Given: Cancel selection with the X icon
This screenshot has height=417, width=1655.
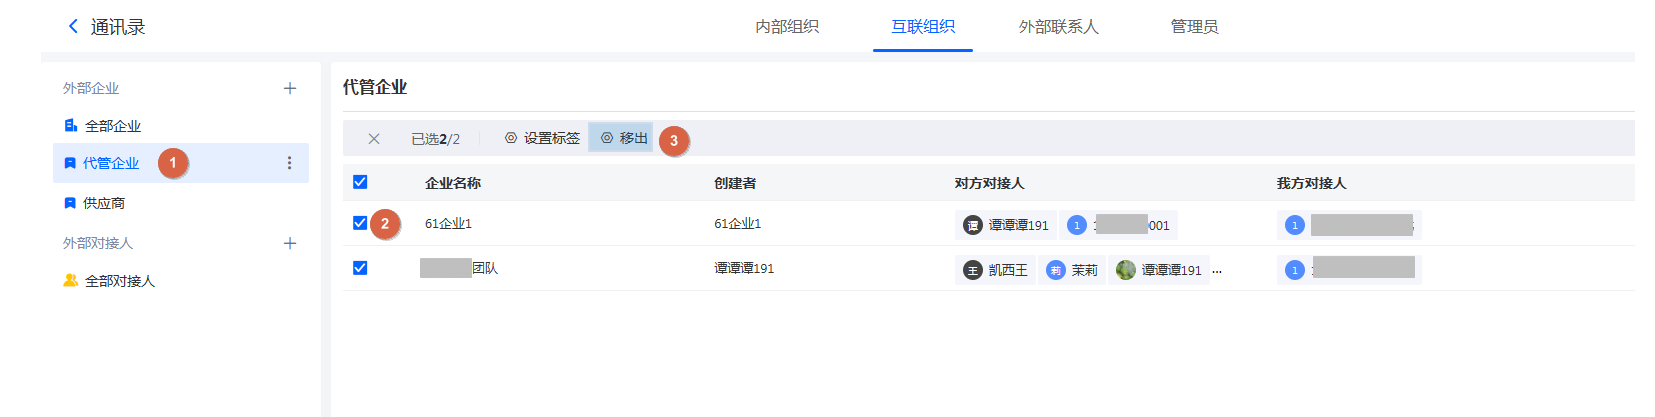Looking at the screenshot, I should pyautogui.click(x=374, y=139).
